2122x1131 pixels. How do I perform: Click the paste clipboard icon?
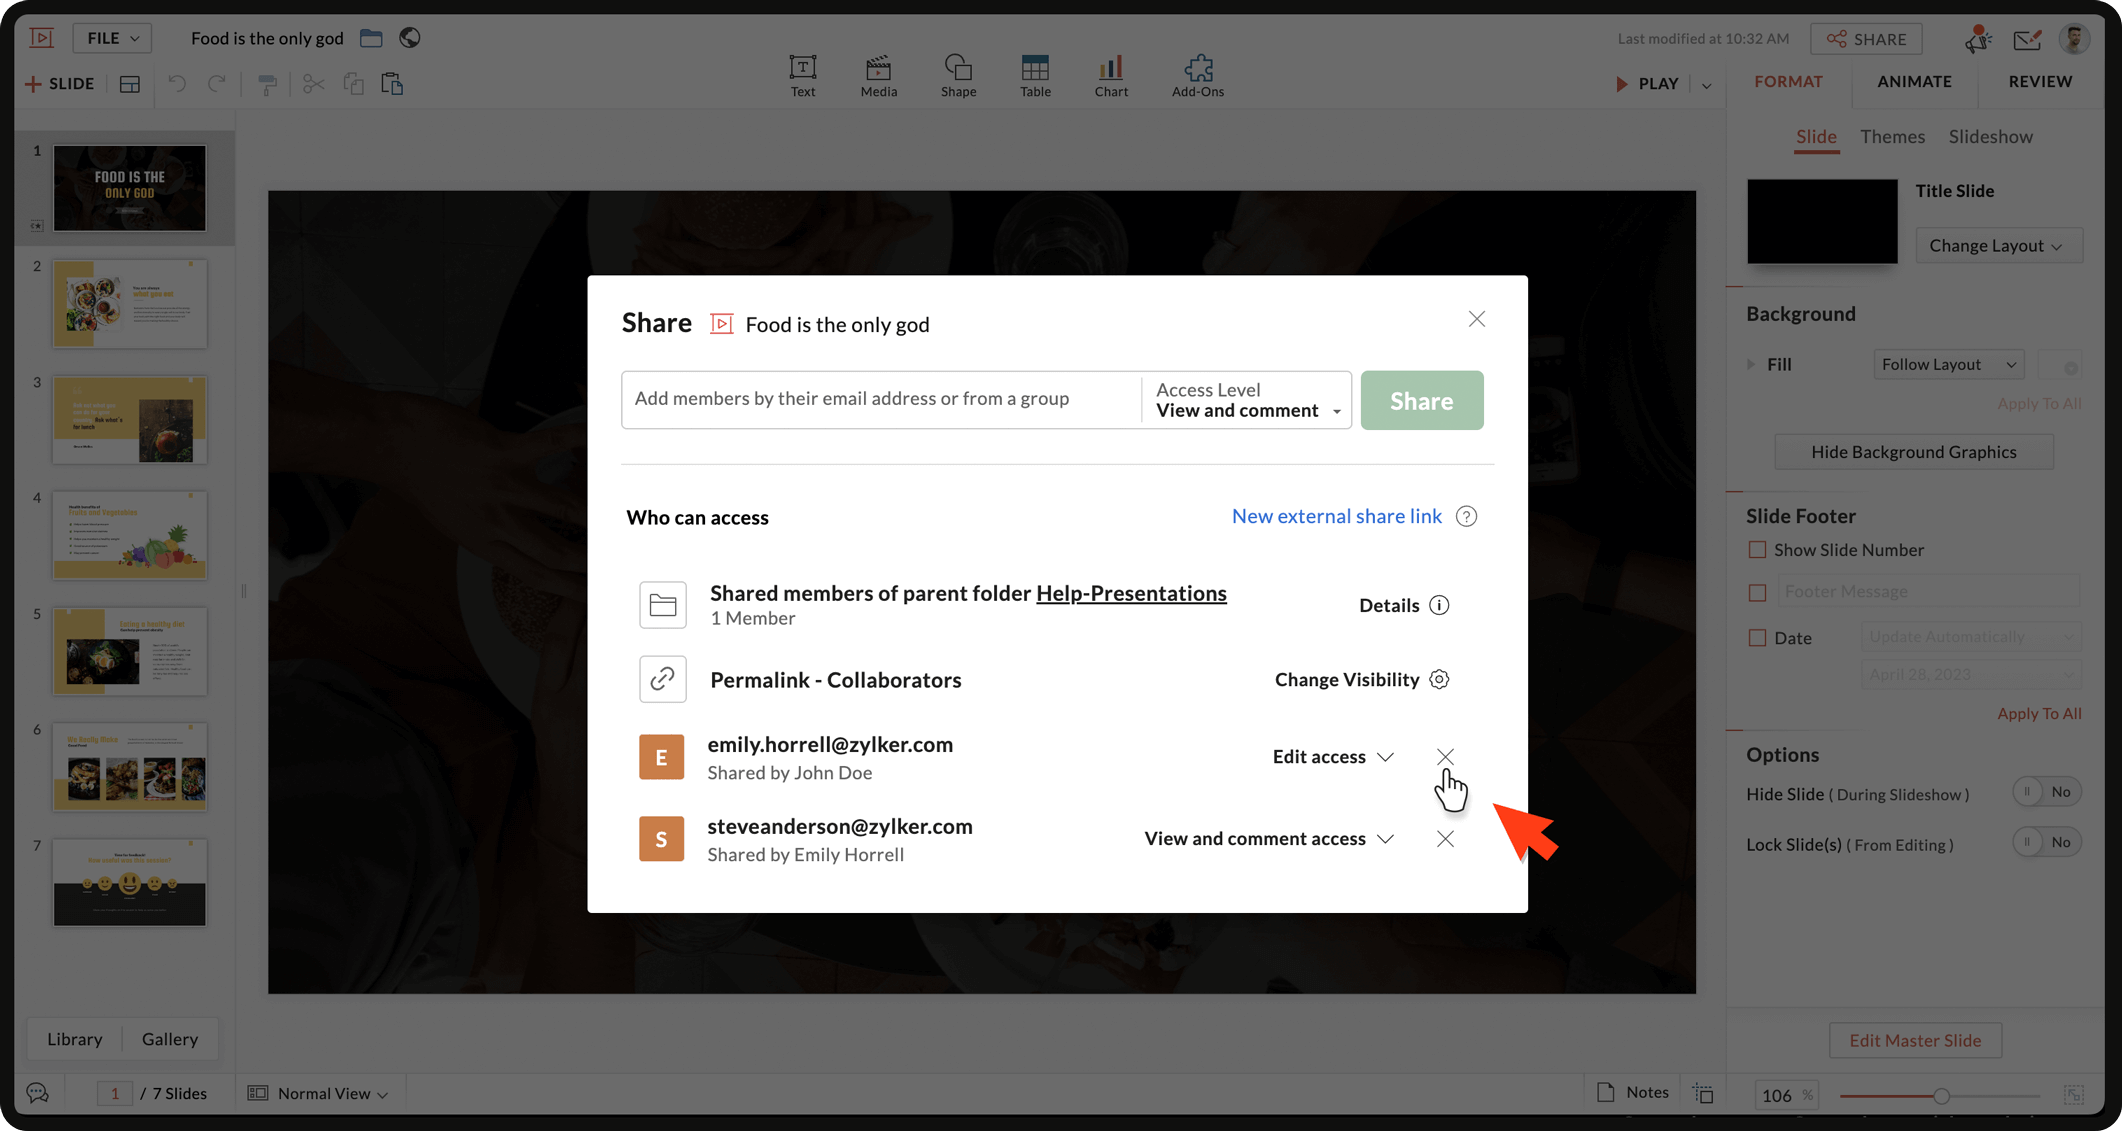point(392,84)
